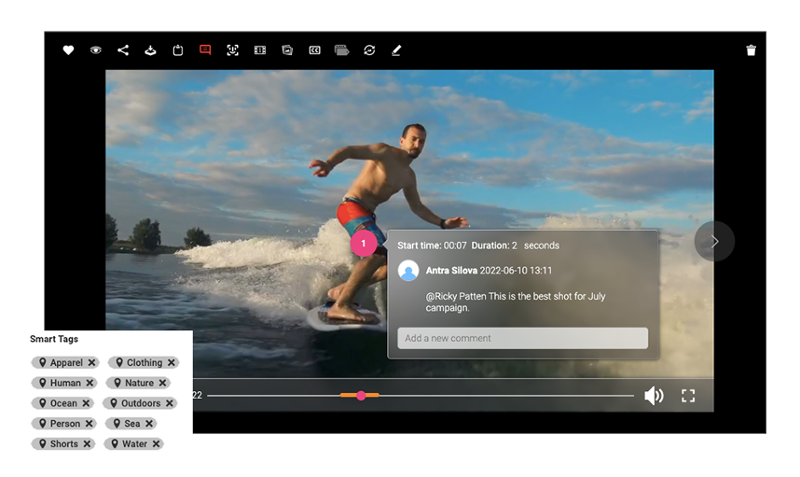The image size is (800, 477).
Task: Click the pencil edit icon
Action: 396,50
